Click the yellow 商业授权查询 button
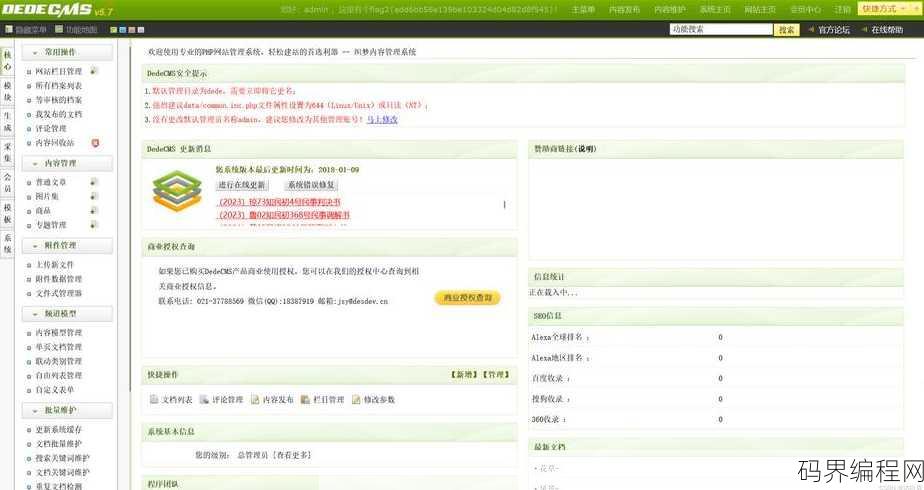The width and height of the screenshot is (924, 490). point(467,298)
